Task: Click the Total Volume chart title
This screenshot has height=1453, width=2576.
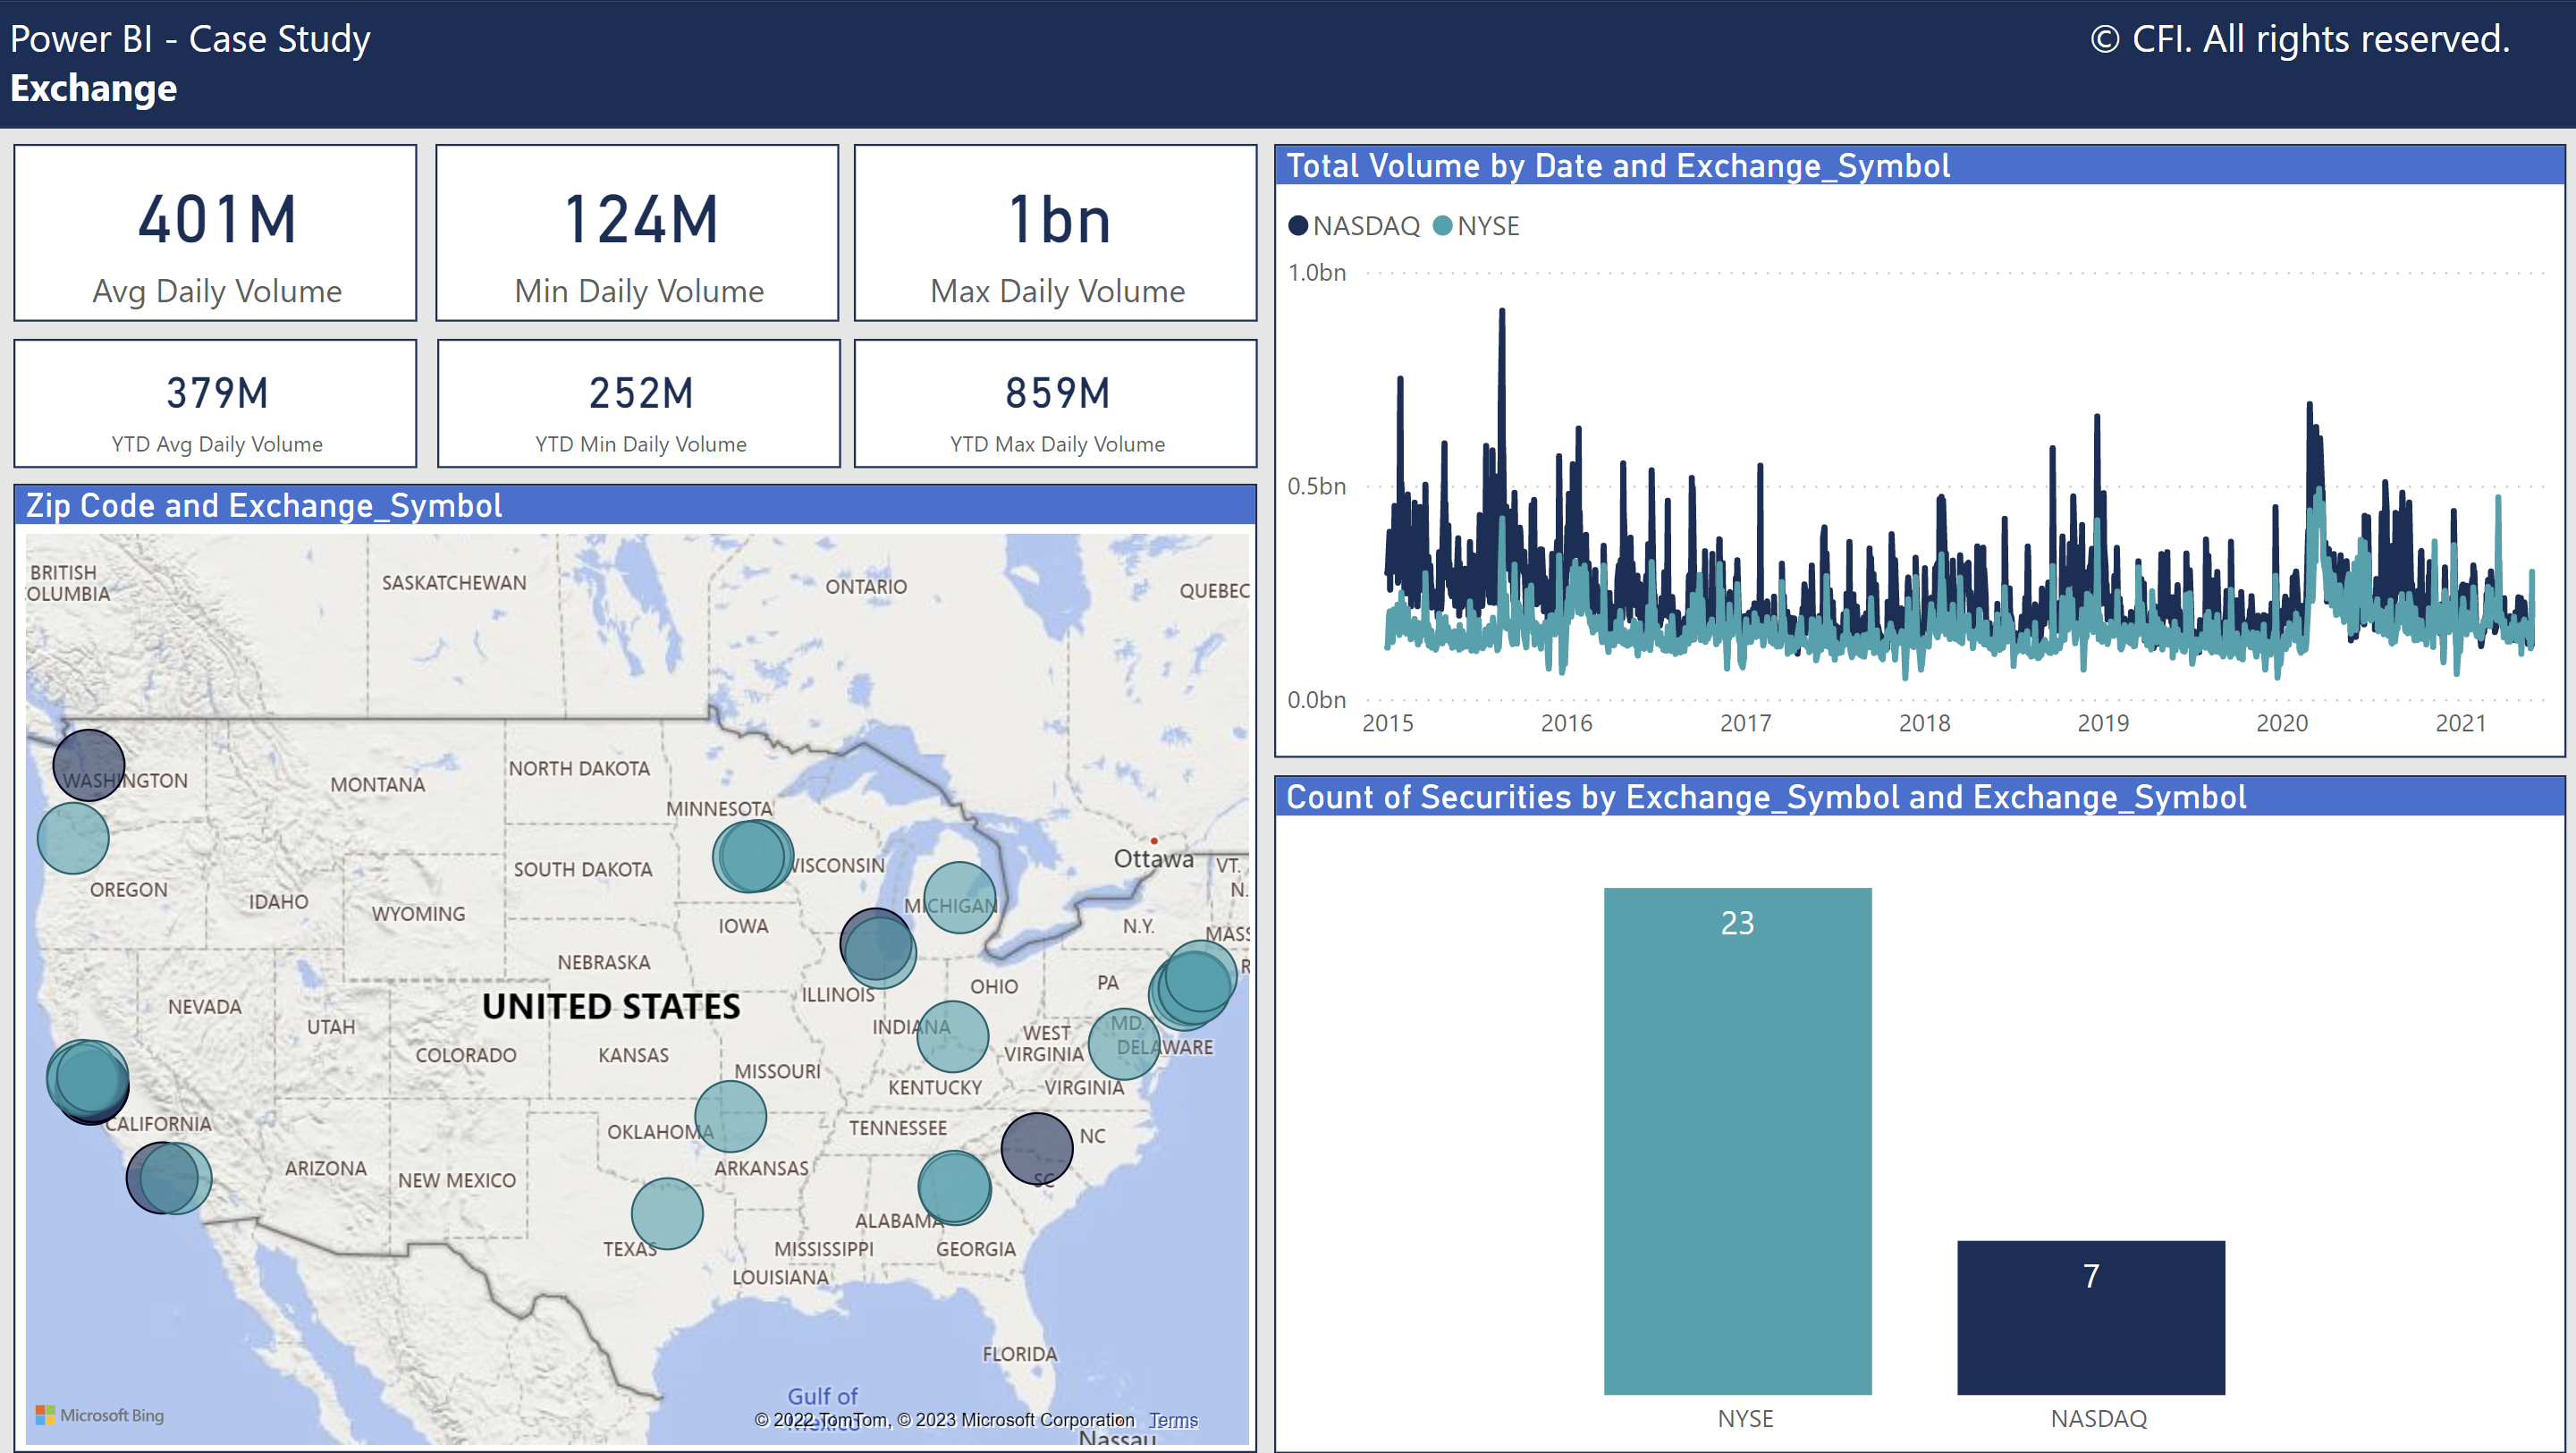Action: [1617, 166]
